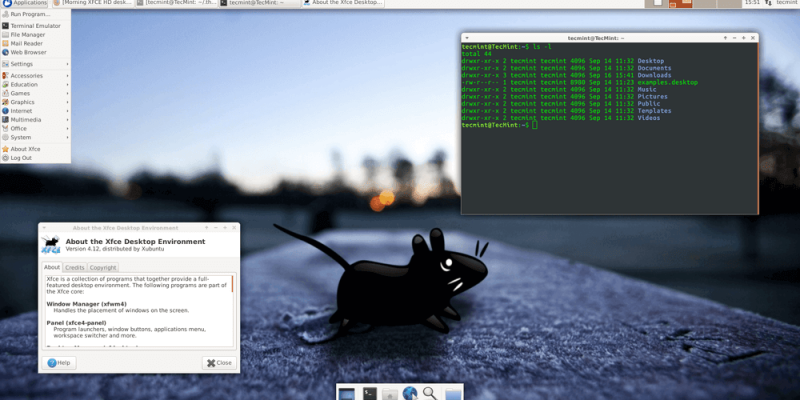Switch to the Credits tab
This screenshot has height=400, width=800.
[75, 267]
